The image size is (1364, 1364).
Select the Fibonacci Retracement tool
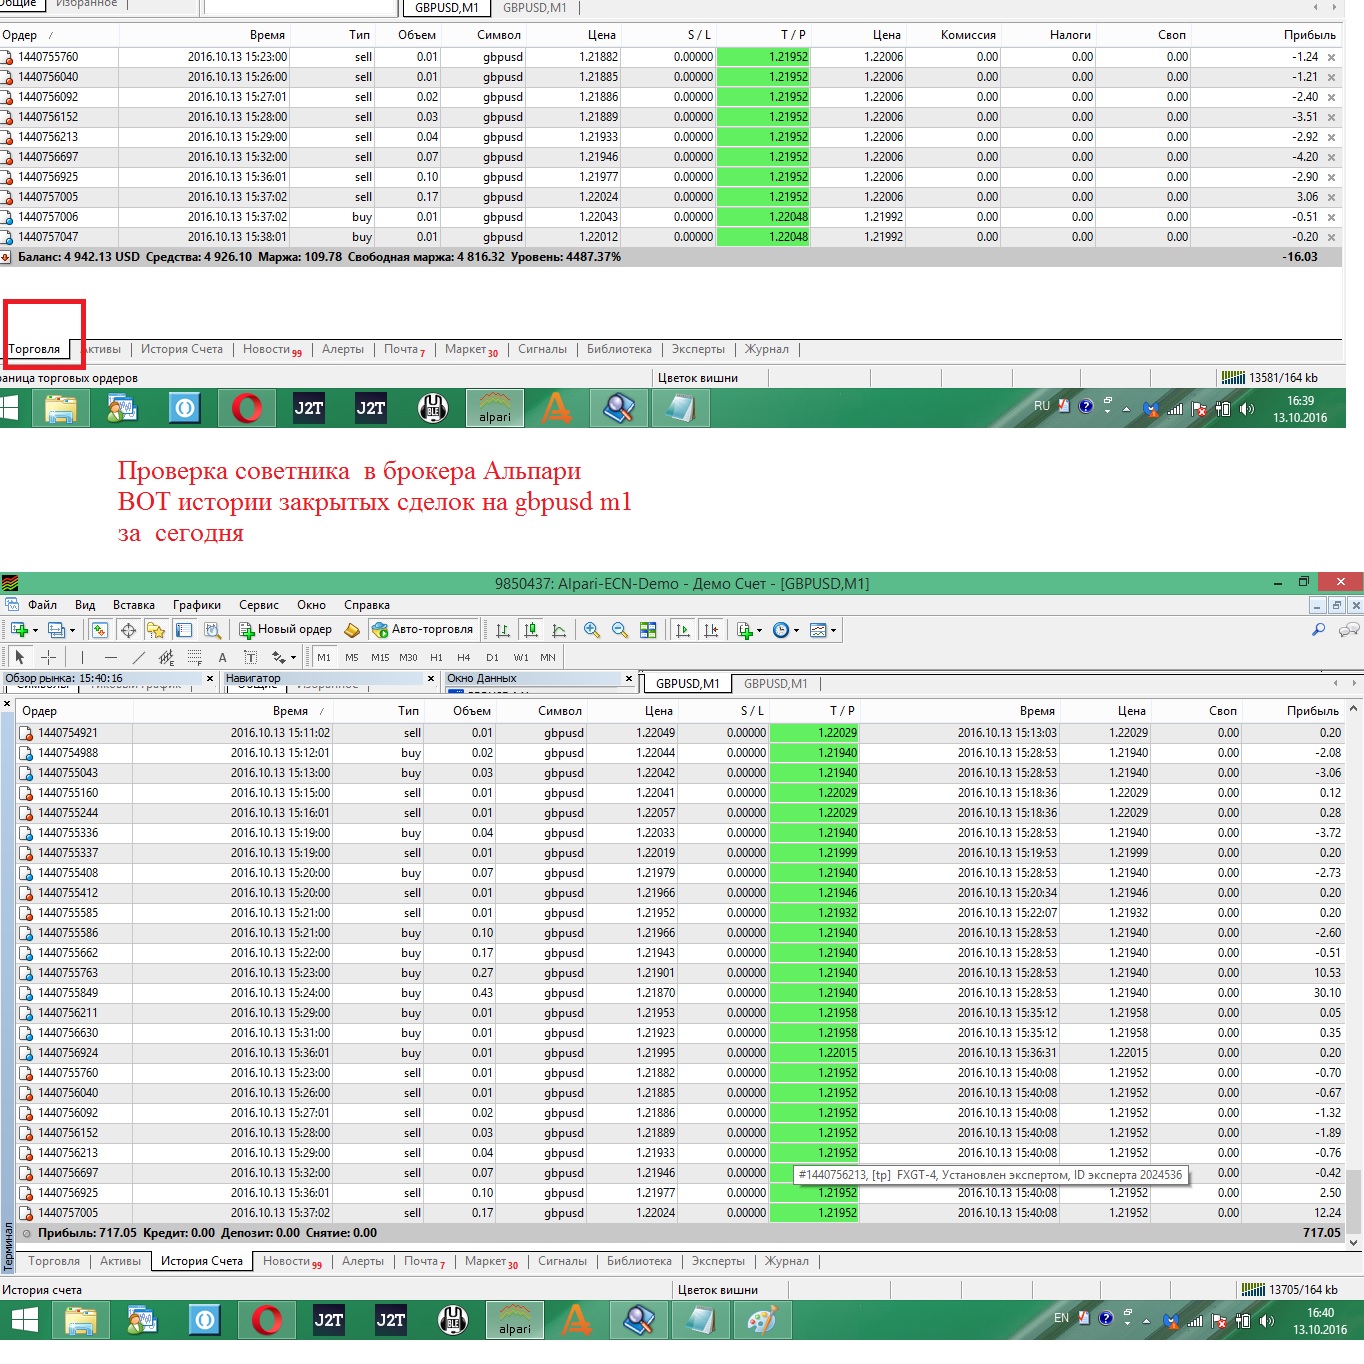pyautogui.click(x=195, y=657)
